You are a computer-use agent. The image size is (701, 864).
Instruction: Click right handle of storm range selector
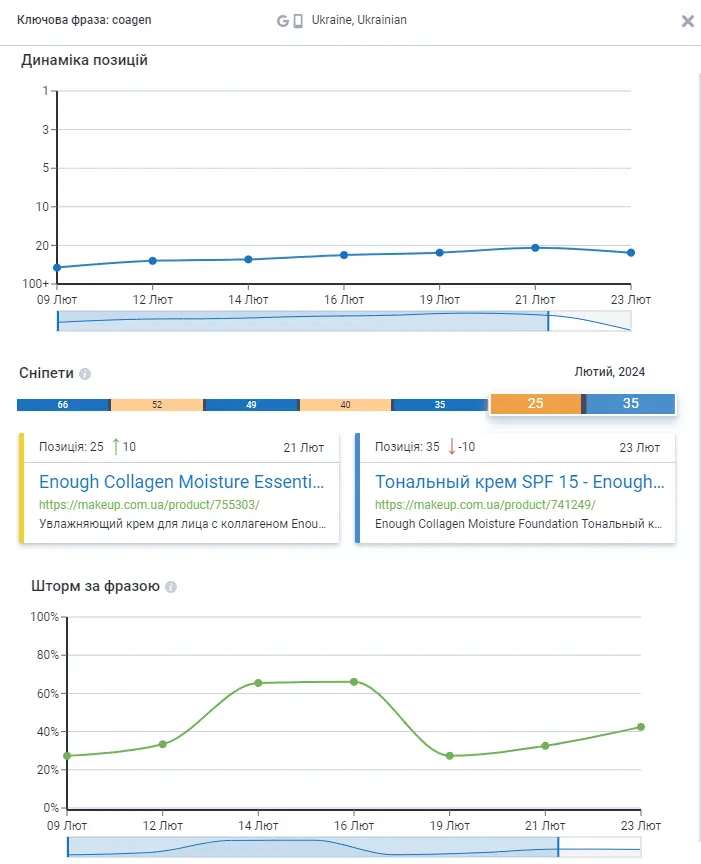tap(558, 847)
